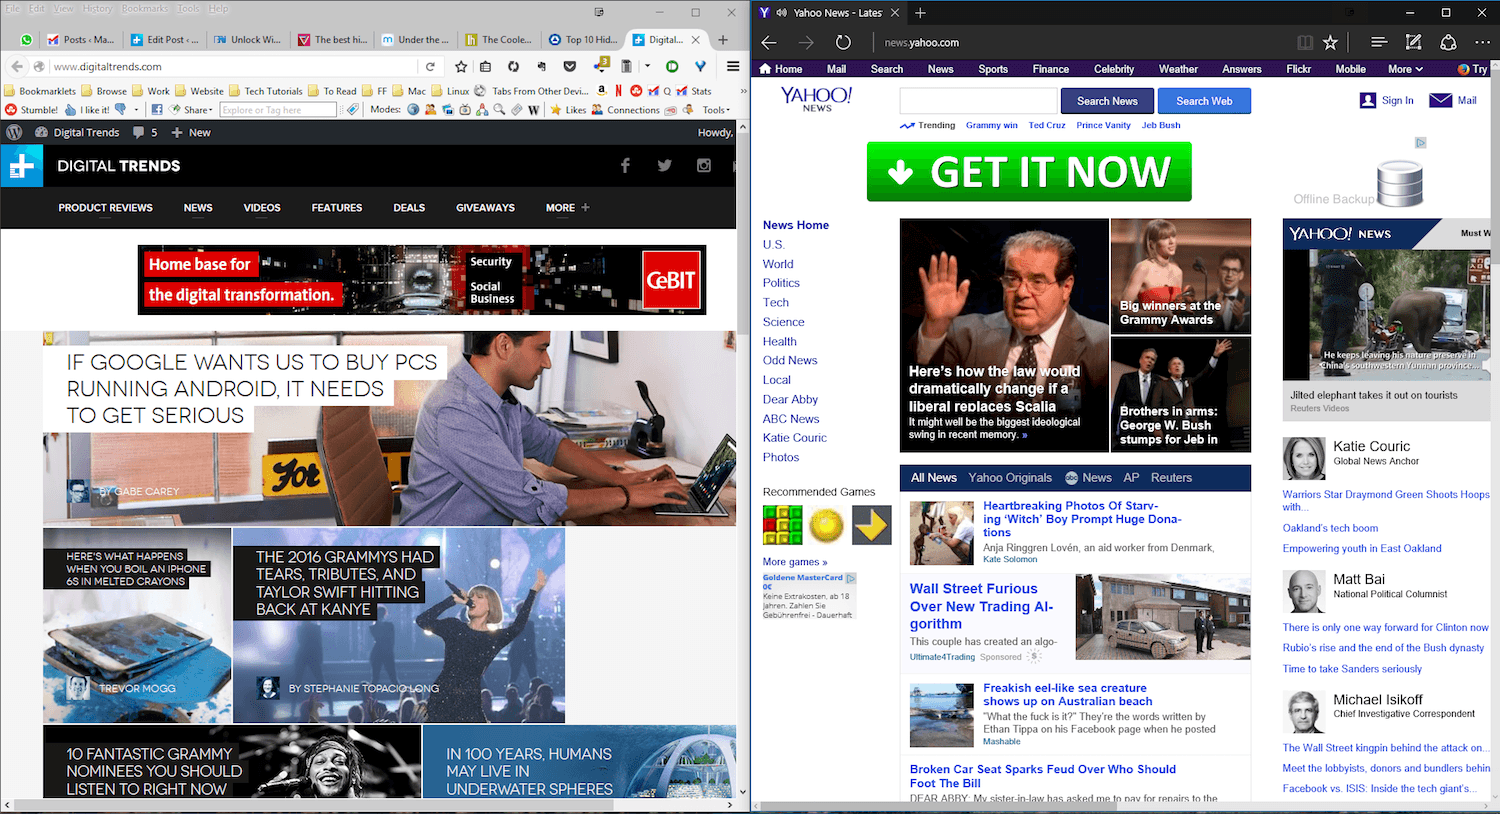Open the Firefox toolbar dropdown arrow beside trash icon

click(647, 67)
